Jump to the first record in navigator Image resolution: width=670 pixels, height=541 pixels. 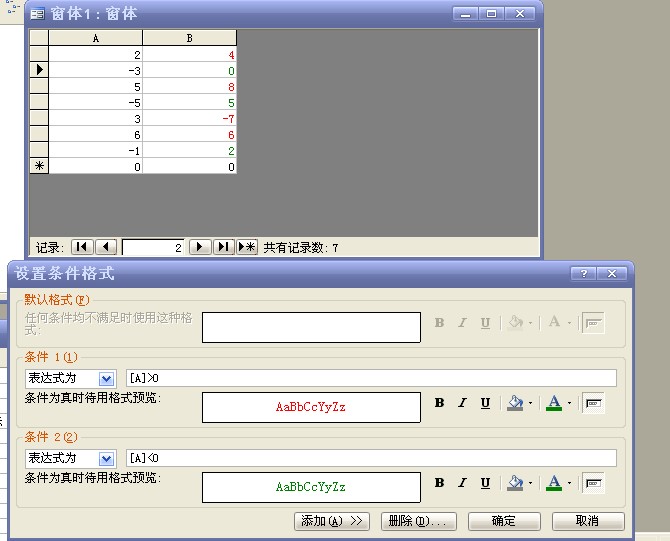pyautogui.click(x=82, y=247)
